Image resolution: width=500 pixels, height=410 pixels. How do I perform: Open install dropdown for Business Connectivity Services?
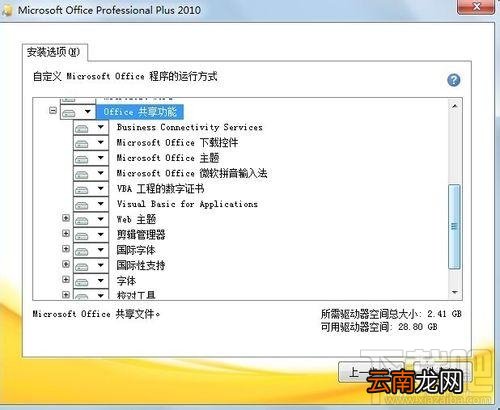[x=91, y=127]
